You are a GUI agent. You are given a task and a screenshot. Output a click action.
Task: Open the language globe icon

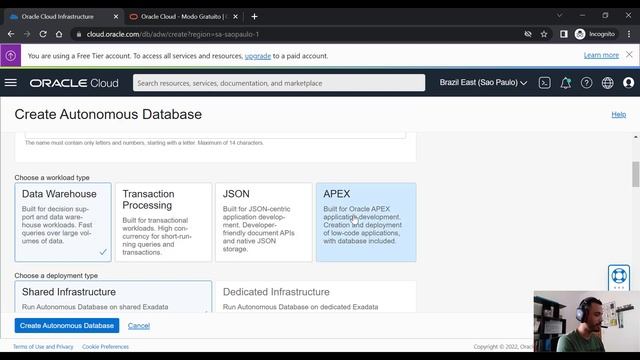point(607,83)
